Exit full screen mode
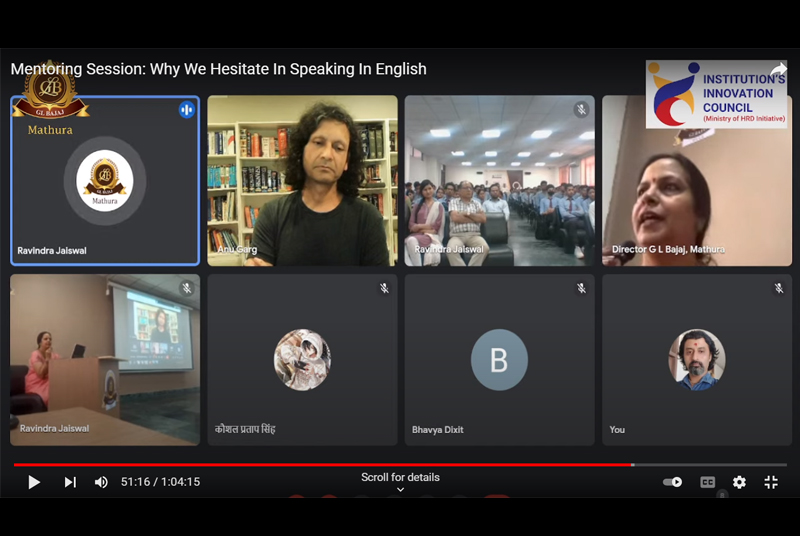 pyautogui.click(x=771, y=482)
